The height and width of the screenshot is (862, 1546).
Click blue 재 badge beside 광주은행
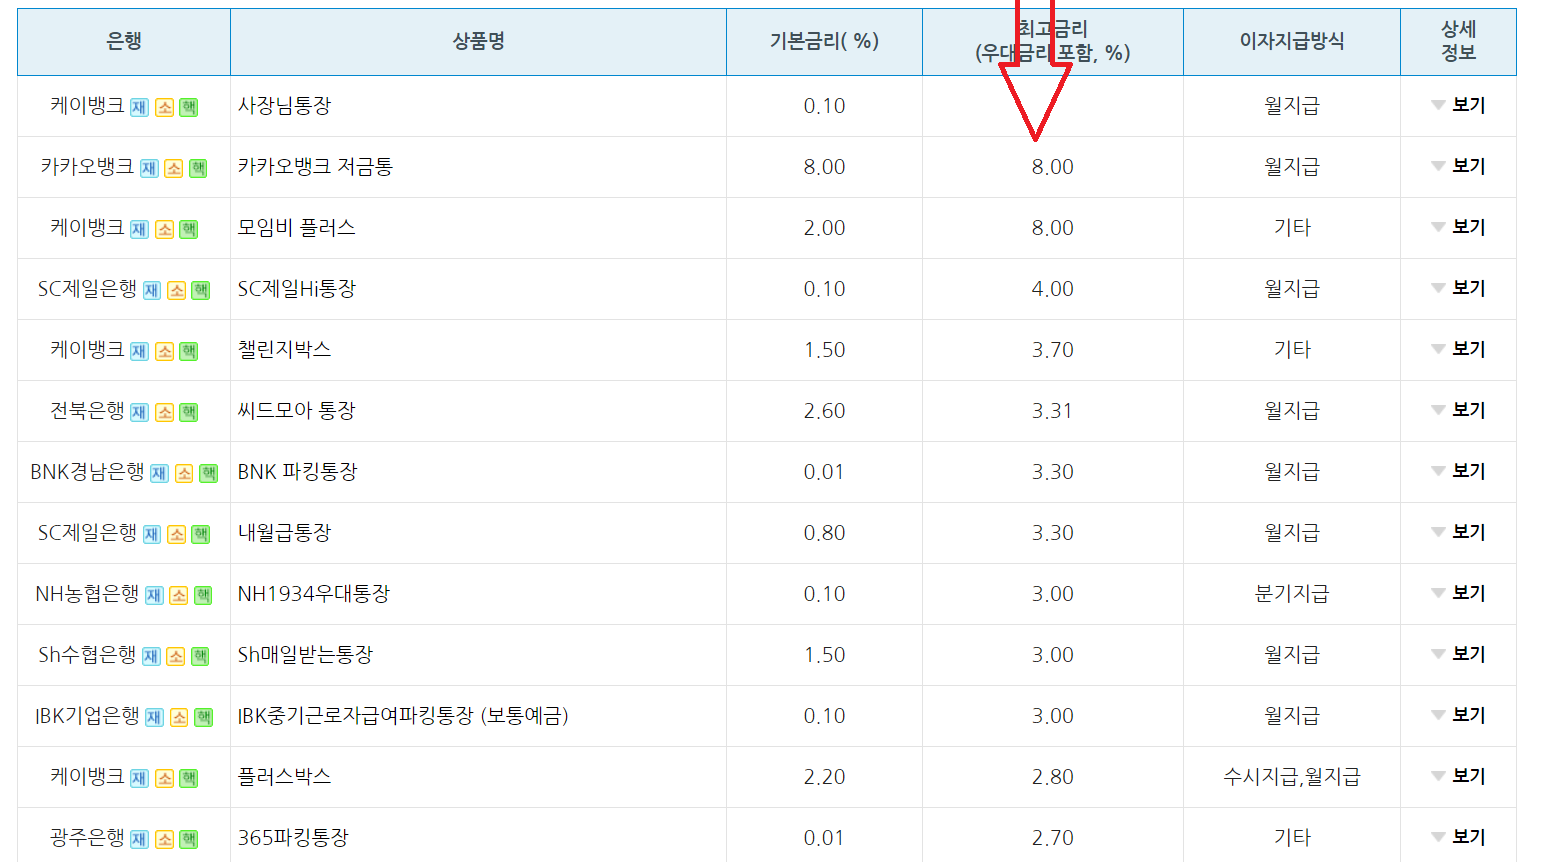point(139,839)
